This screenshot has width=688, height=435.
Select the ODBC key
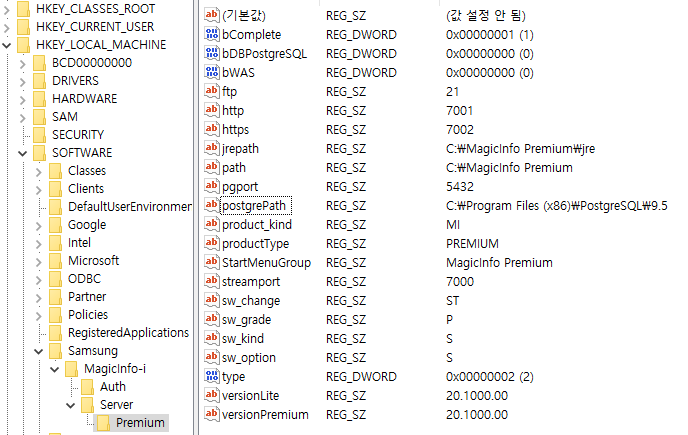(84, 279)
